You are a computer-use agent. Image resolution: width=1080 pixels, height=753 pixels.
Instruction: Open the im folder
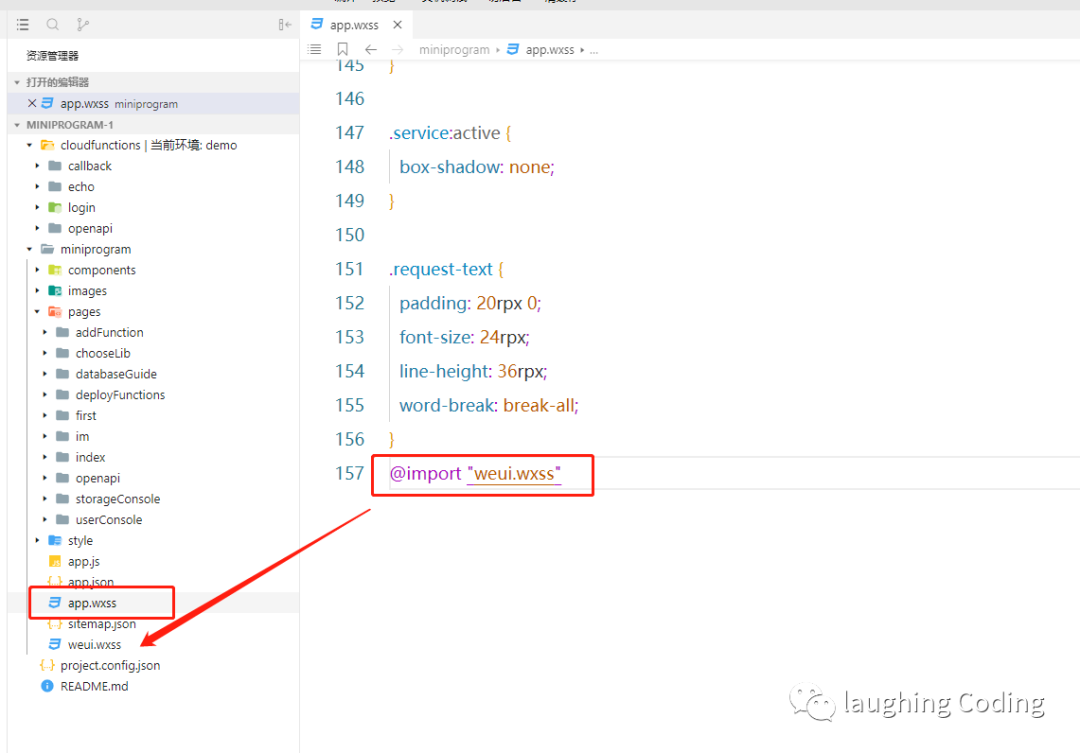tap(82, 436)
